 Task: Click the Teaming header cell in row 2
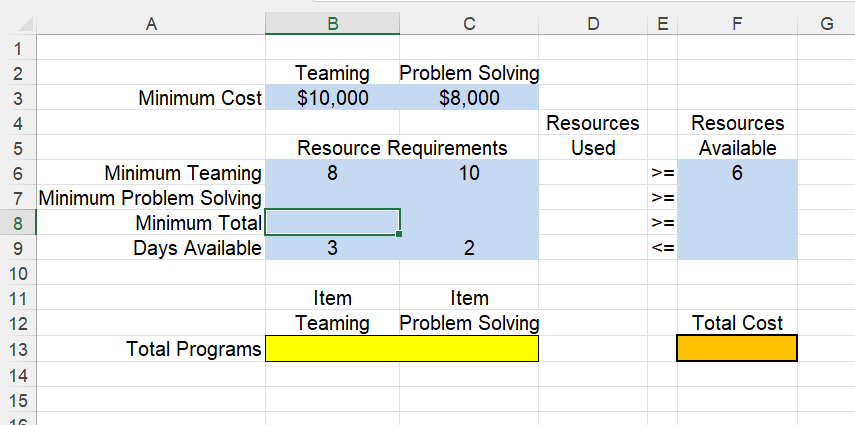(x=333, y=73)
